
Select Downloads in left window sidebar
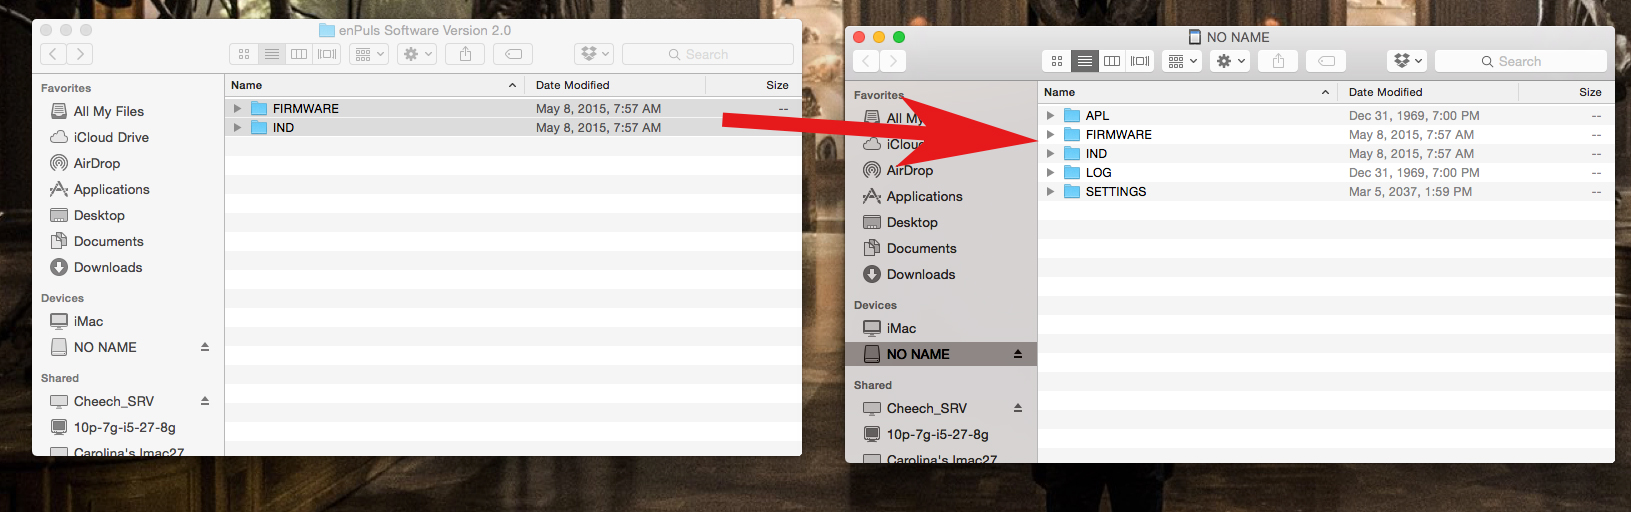(108, 267)
